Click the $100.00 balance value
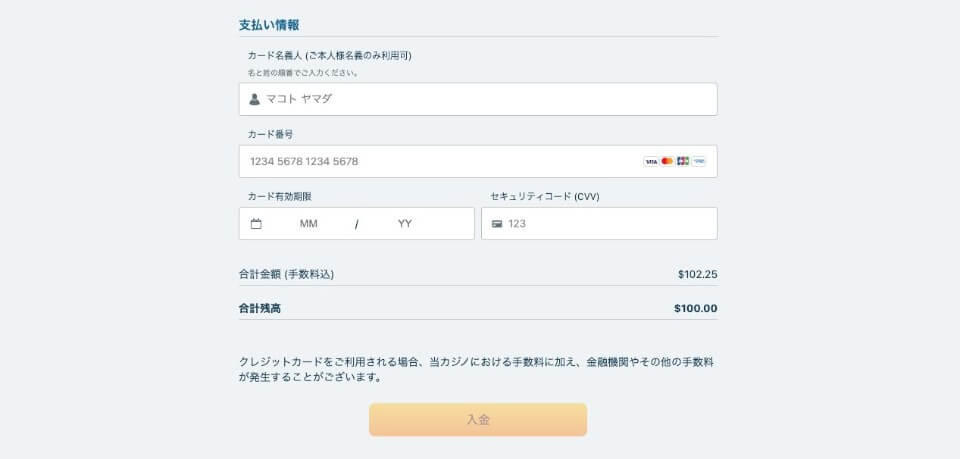Image resolution: width=960 pixels, height=459 pixels. click(696, 308)
